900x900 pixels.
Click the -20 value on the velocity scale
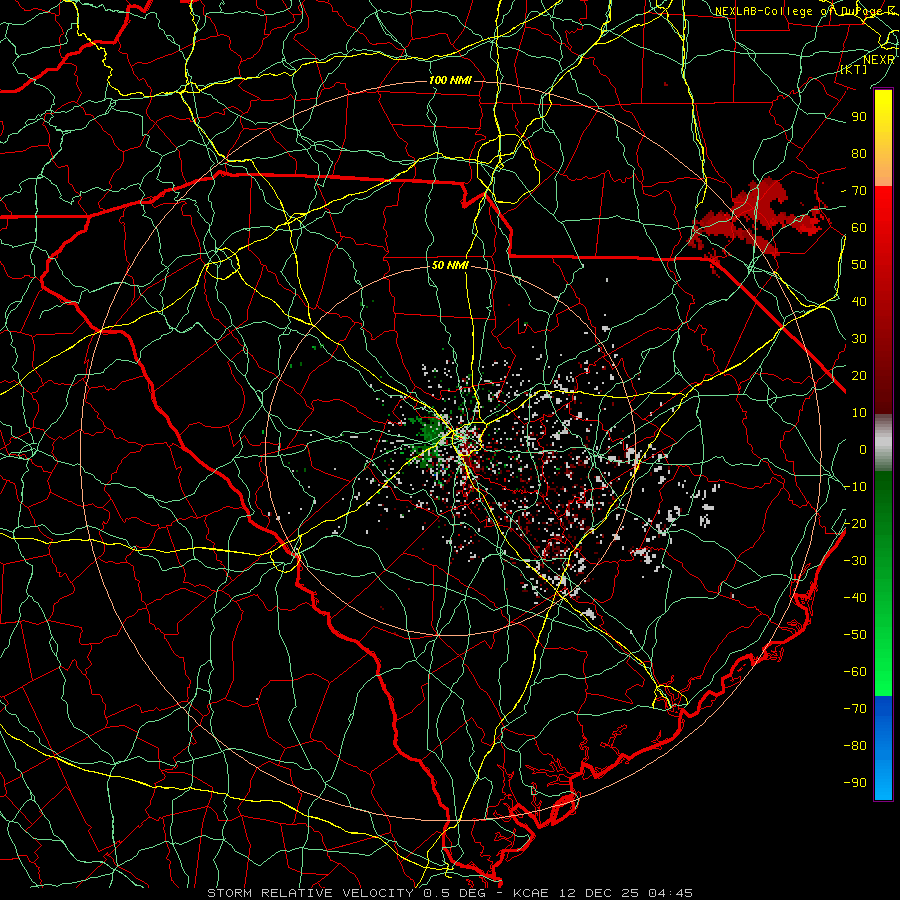point(855,523)
